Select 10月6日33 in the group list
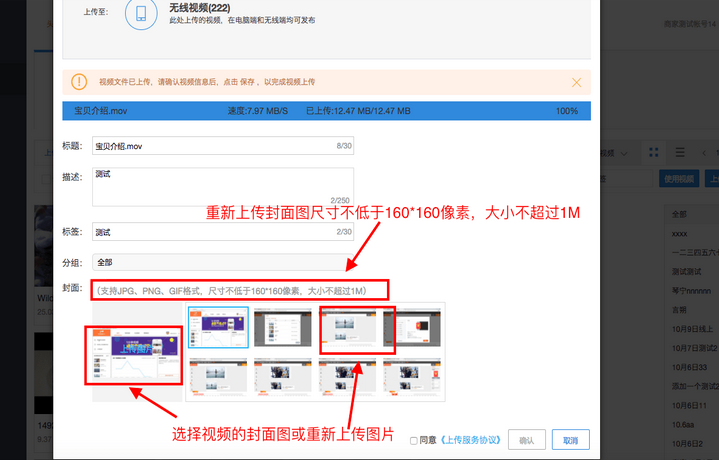The height and width of the screenshot is (460, 719). (690, 367)
